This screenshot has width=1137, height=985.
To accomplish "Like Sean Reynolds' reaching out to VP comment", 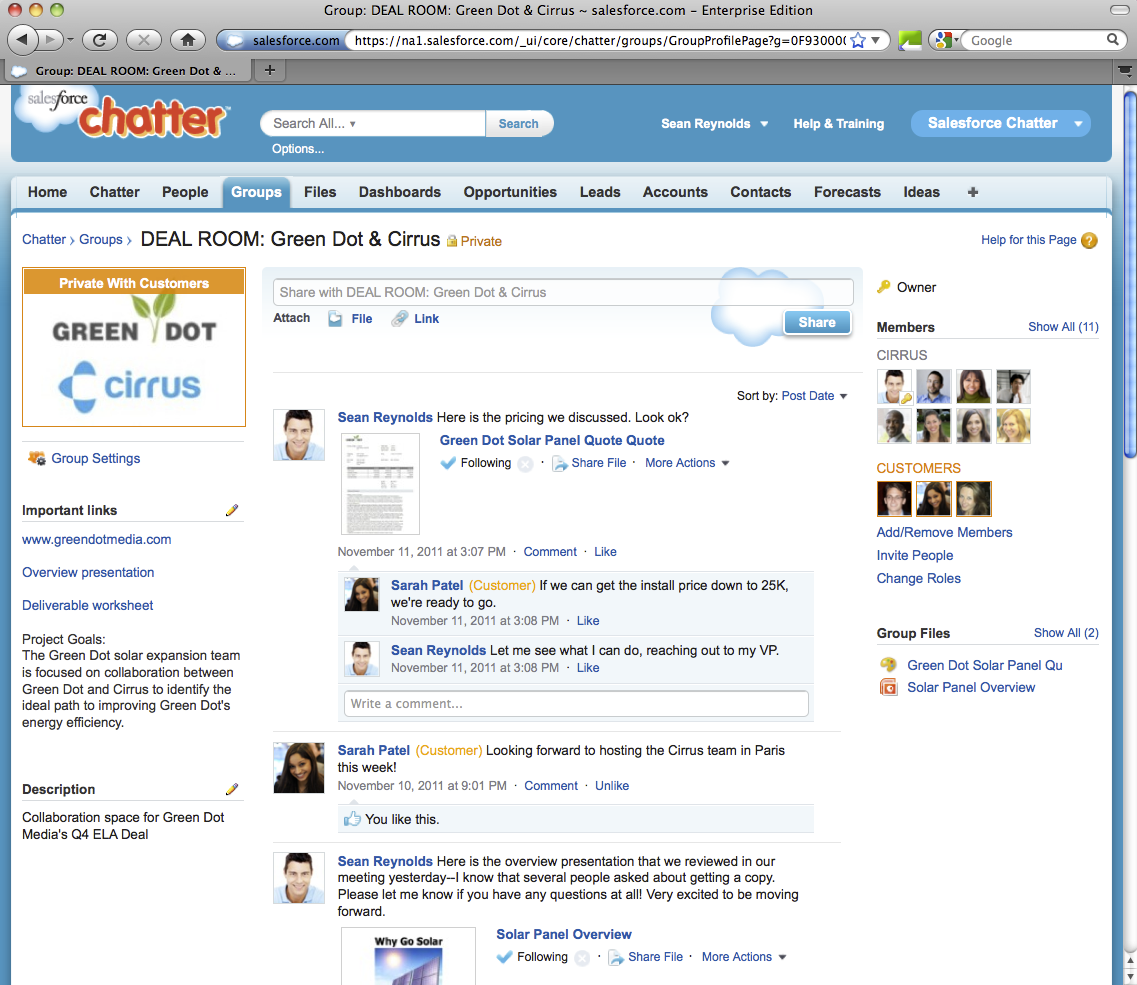I will point(588,668).
